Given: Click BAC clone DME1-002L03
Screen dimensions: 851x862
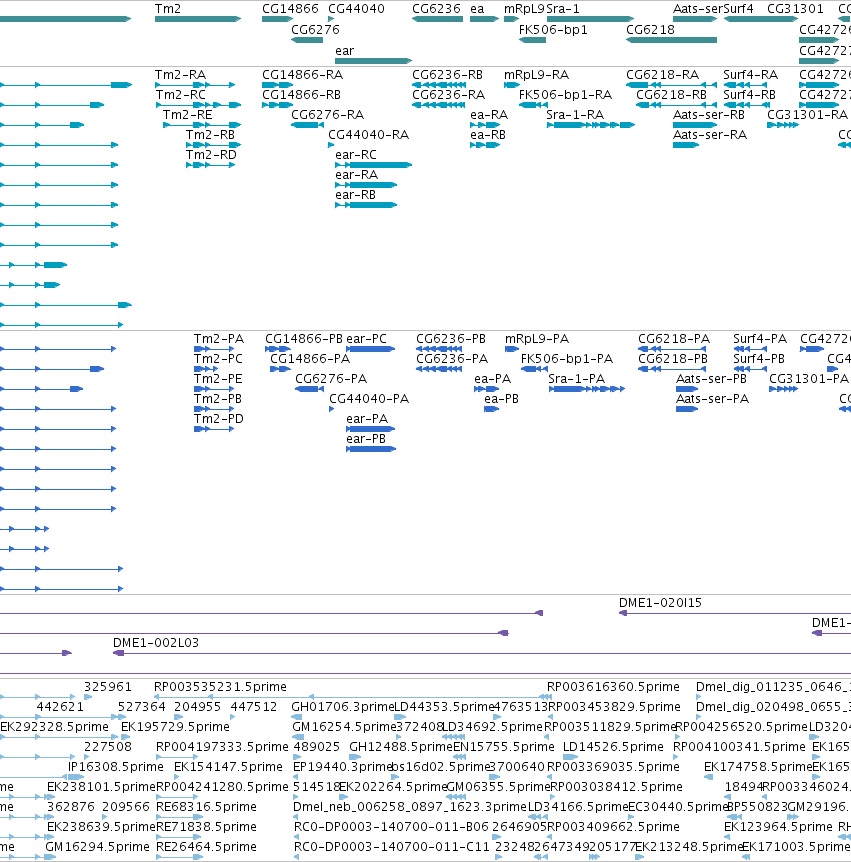Looking at the screenshot, I should (156, 643).
